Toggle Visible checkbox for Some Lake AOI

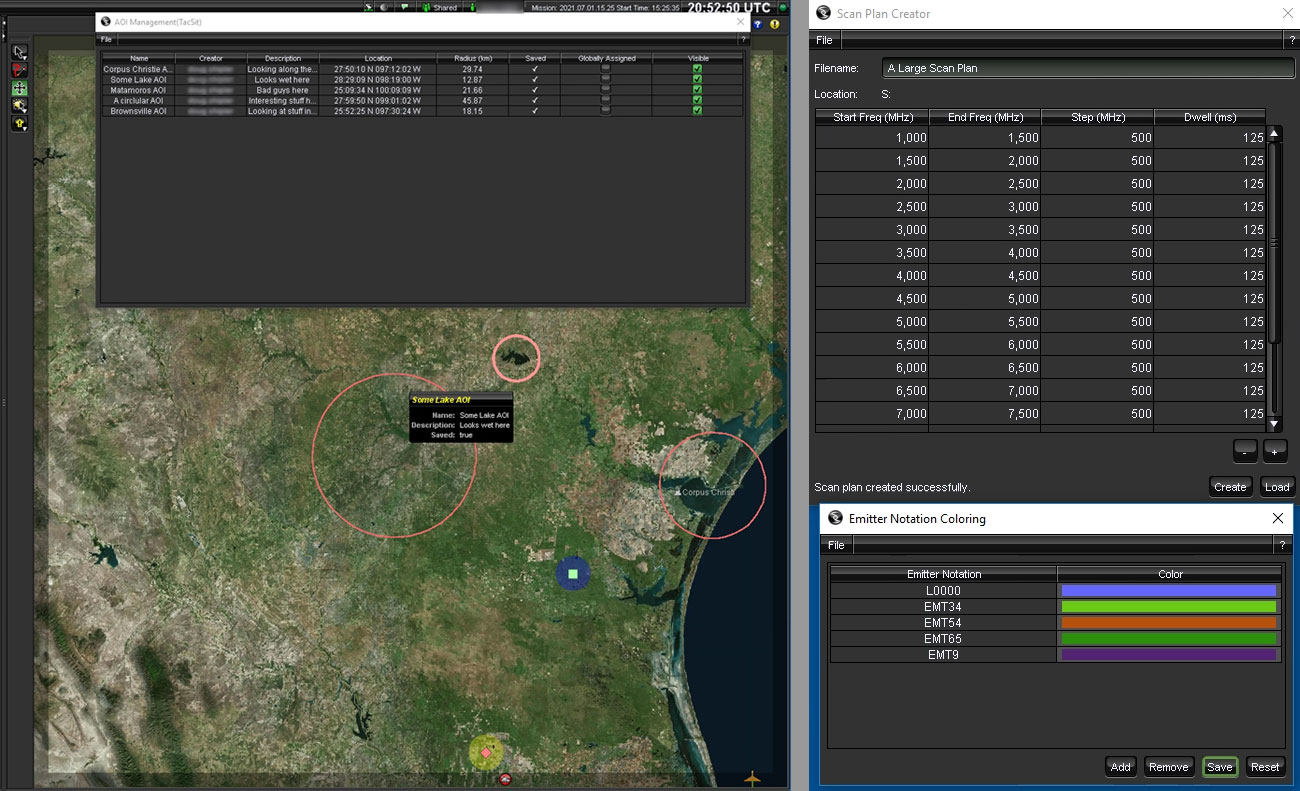tap(698, 80)
